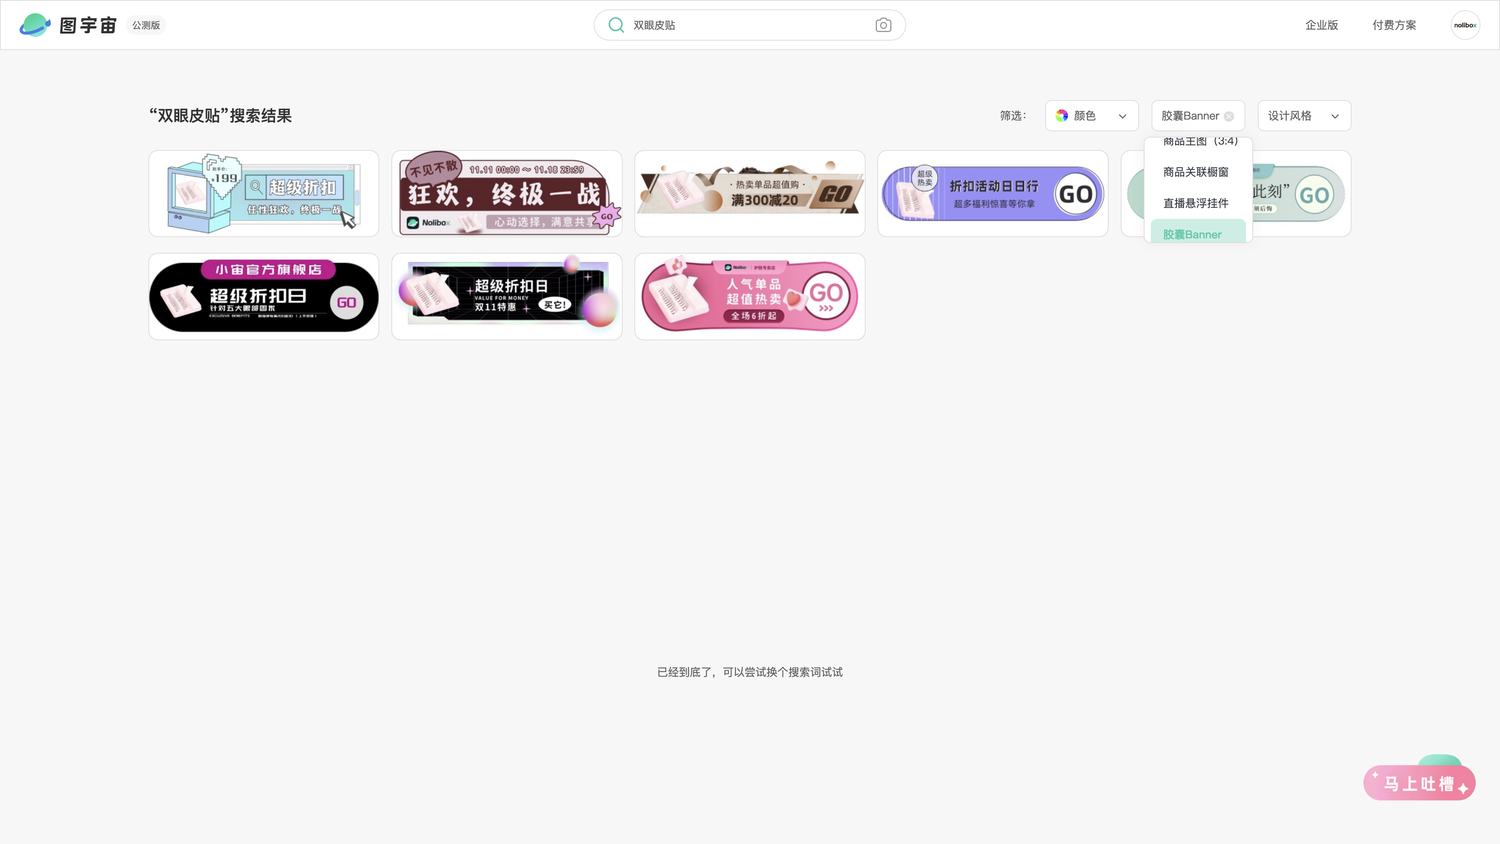Click 已经到底了 end-of-results message
The height and width of the screenshot is (844, 1500).
coord(750,672)
